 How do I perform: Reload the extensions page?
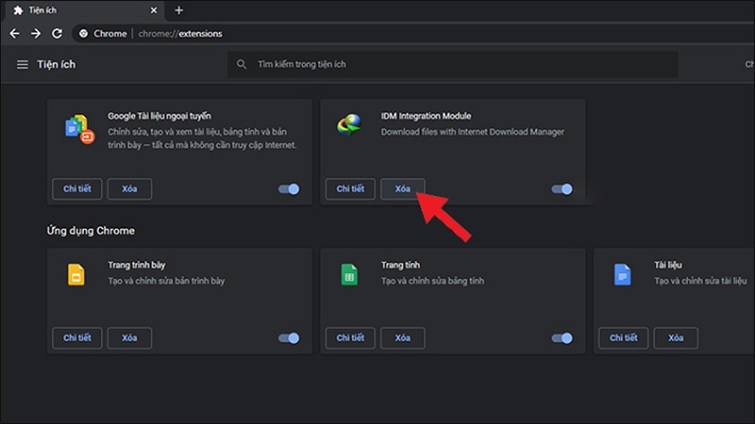click(57, 33)
